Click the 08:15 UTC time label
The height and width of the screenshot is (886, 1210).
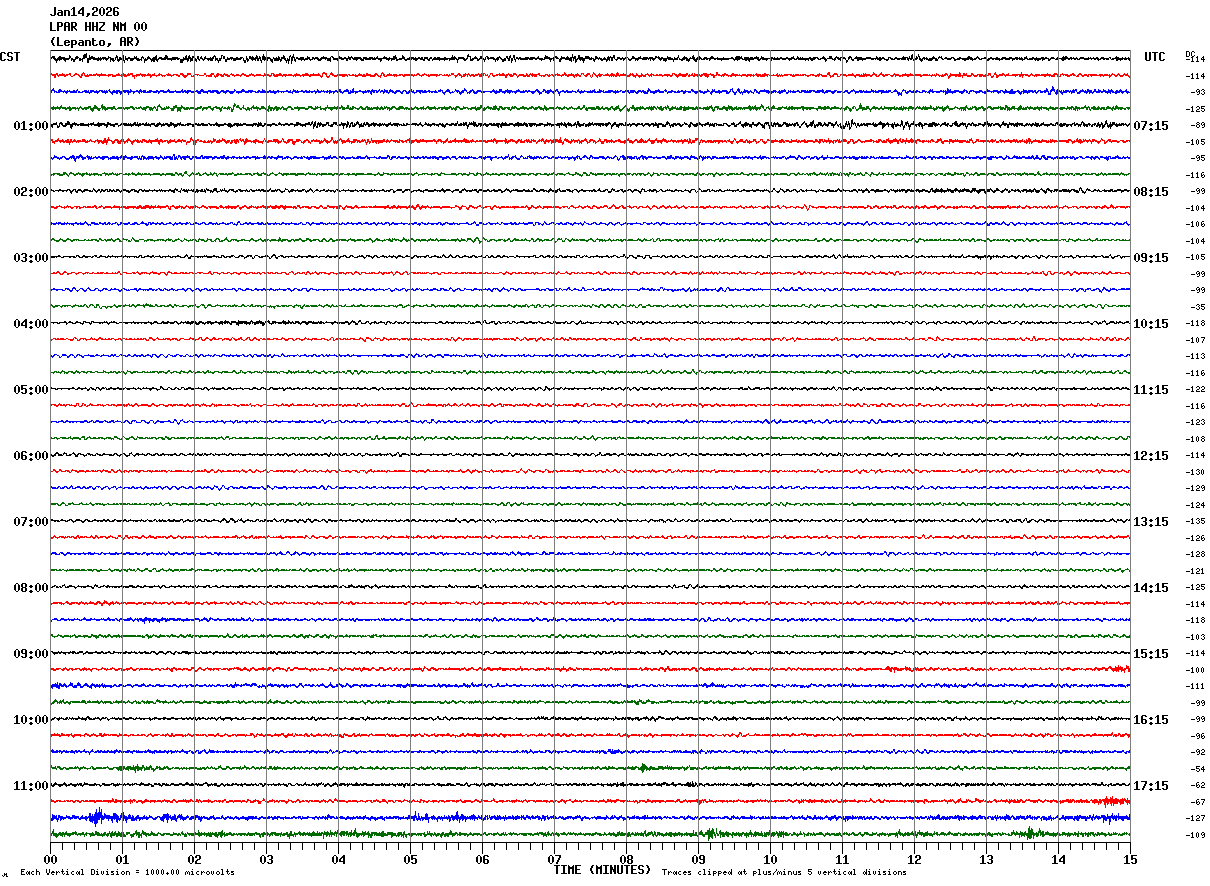1151,192
